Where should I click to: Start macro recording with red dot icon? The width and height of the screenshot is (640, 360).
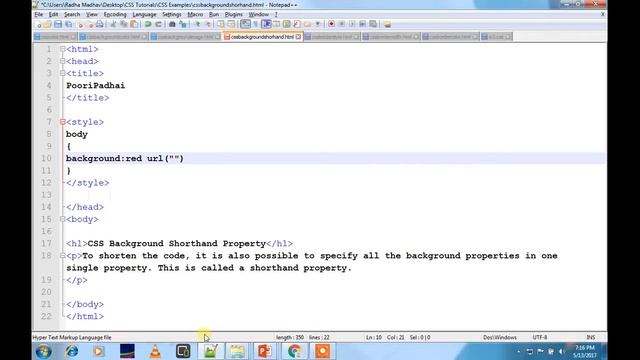pos(331,24)
